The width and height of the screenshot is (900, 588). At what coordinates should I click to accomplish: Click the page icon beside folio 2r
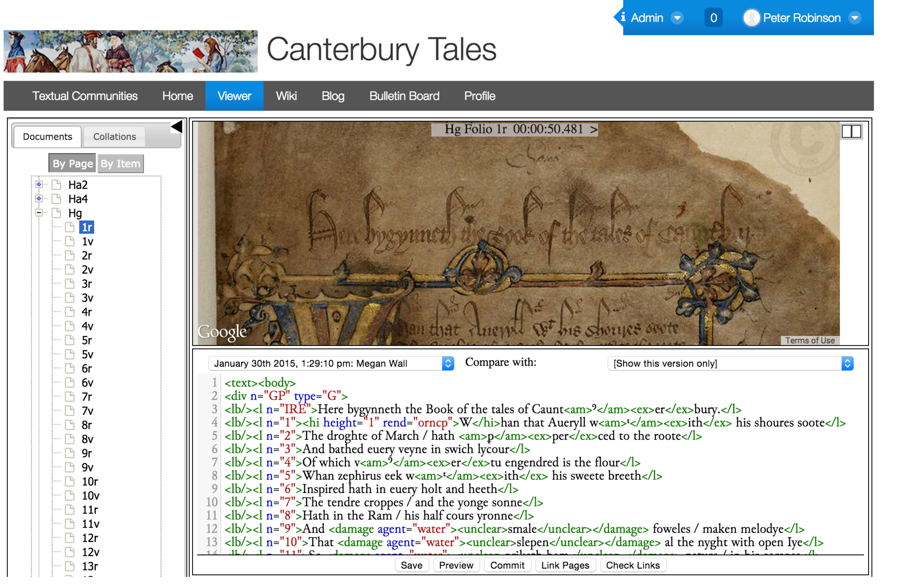point(69,256)
